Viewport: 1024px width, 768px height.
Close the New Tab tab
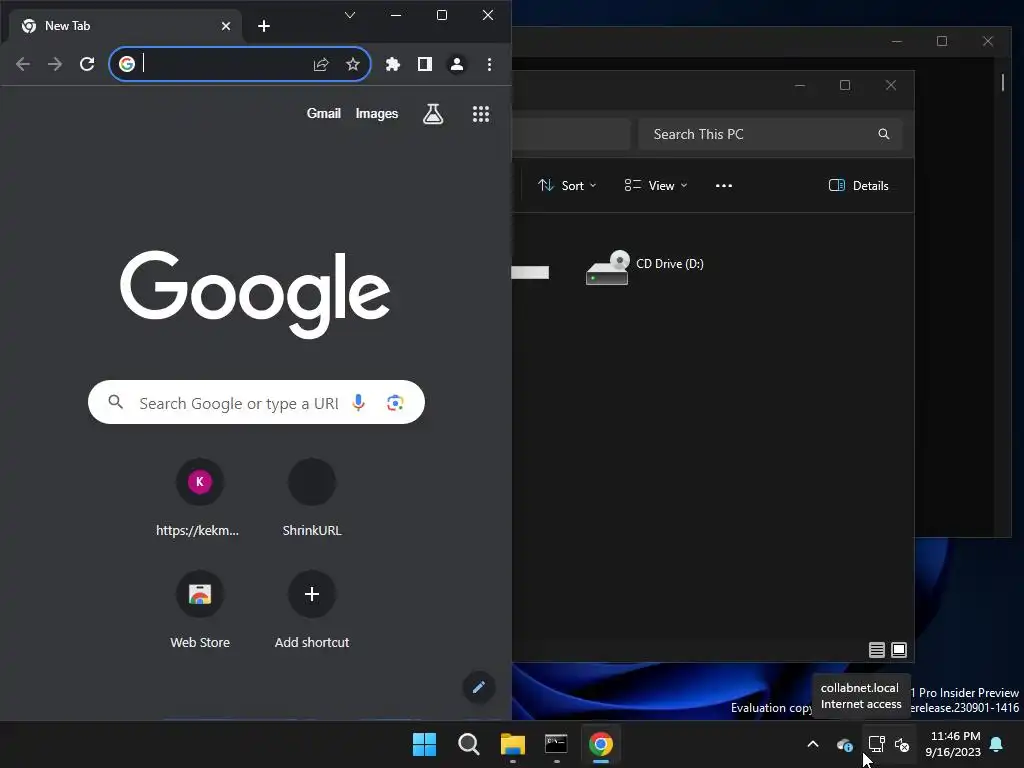tap(226, 26)
